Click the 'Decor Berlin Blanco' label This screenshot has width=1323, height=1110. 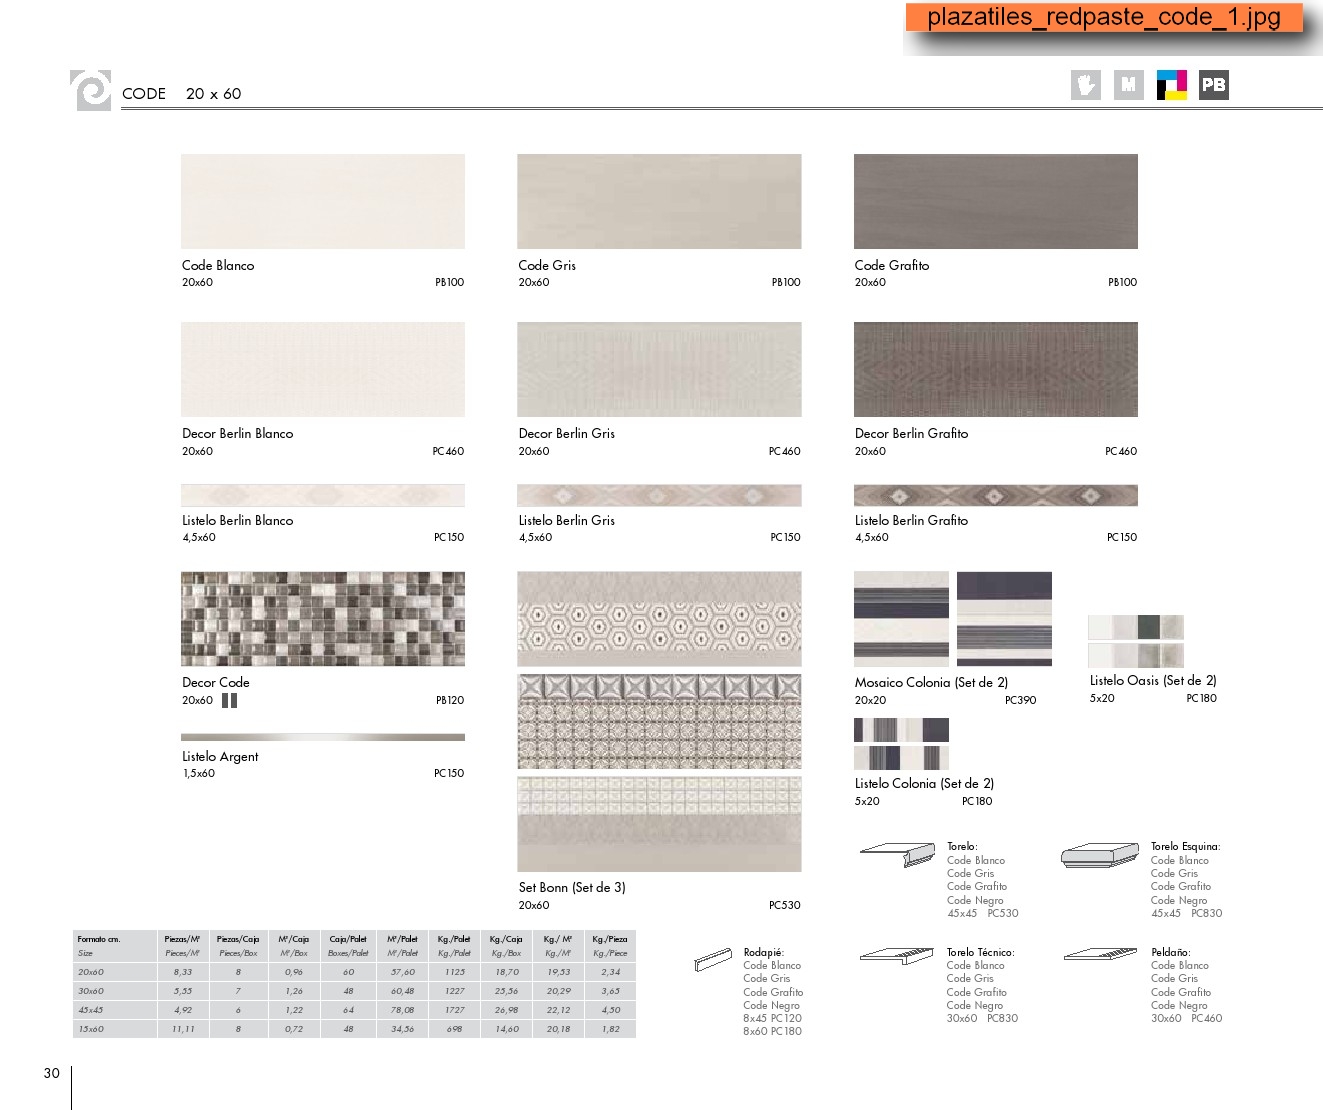(x=238, y=433)
